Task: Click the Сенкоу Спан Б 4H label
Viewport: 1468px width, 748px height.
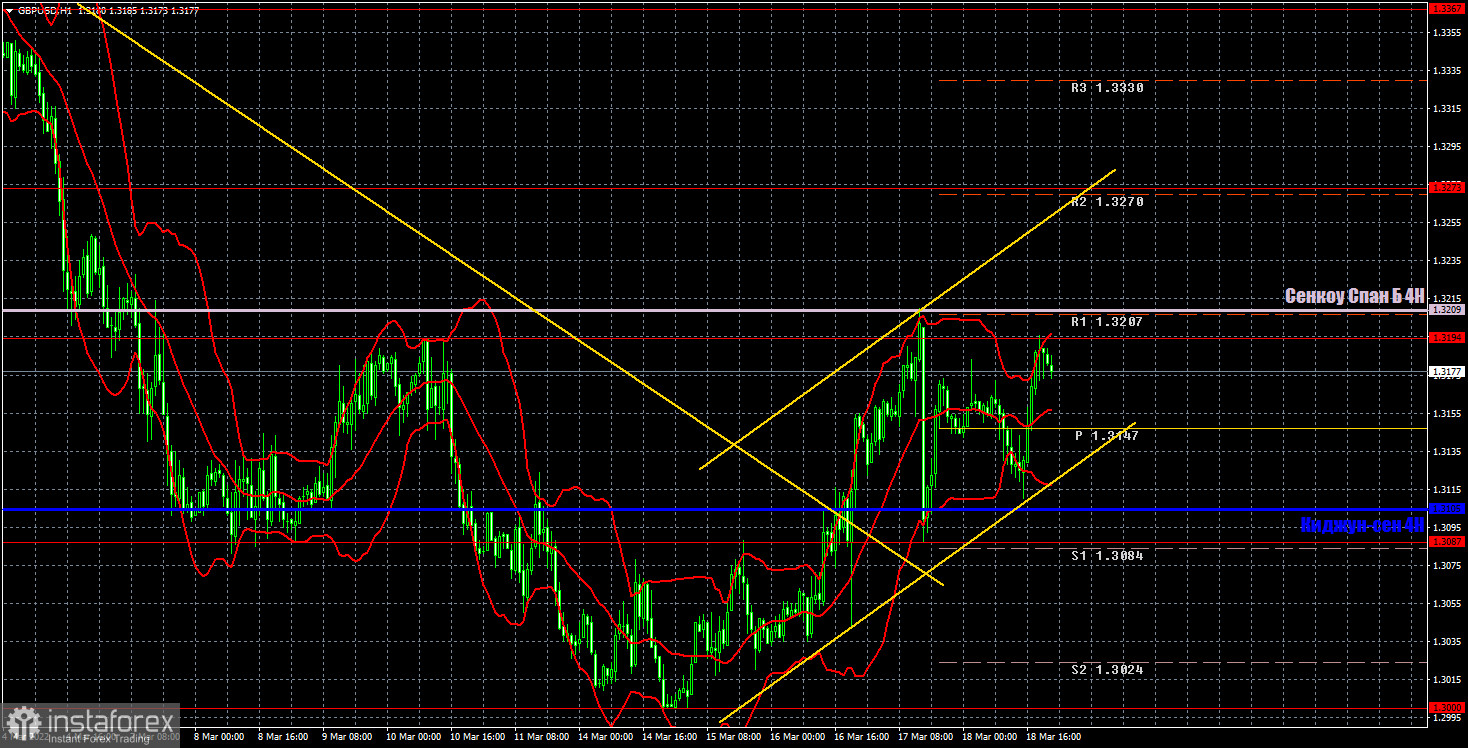Action: [x=1354, y=296]
